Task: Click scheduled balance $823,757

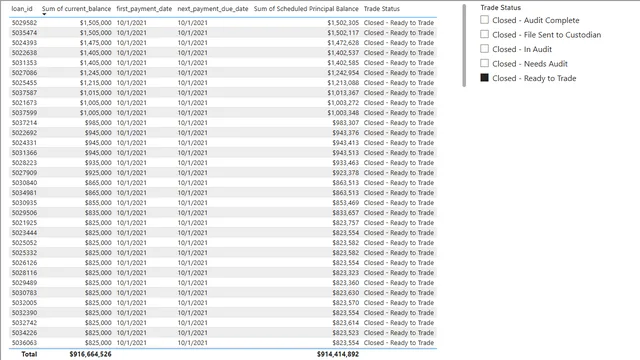Action: point(346,223)
